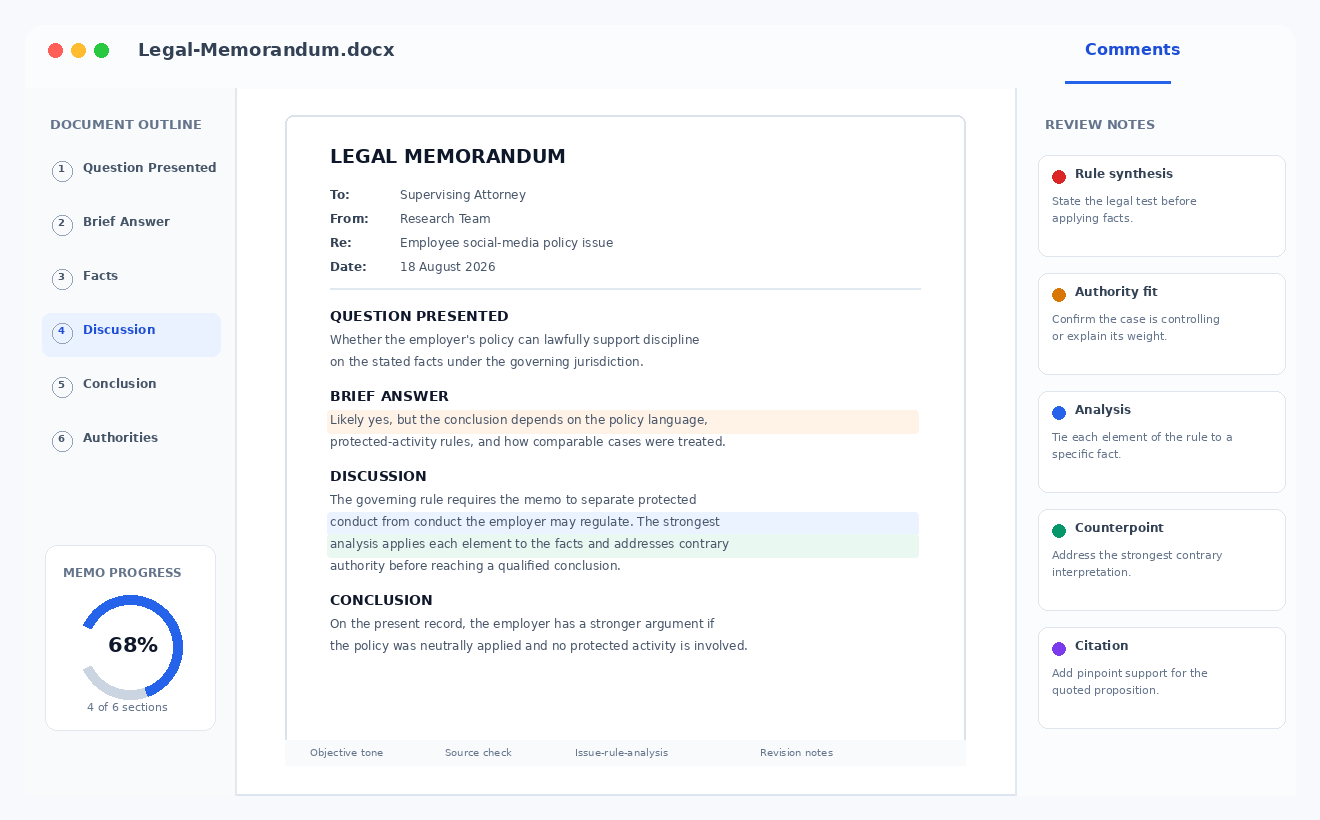Click the CONCLUSION heading in the memo
The image size is (1320, 820).
381,601
